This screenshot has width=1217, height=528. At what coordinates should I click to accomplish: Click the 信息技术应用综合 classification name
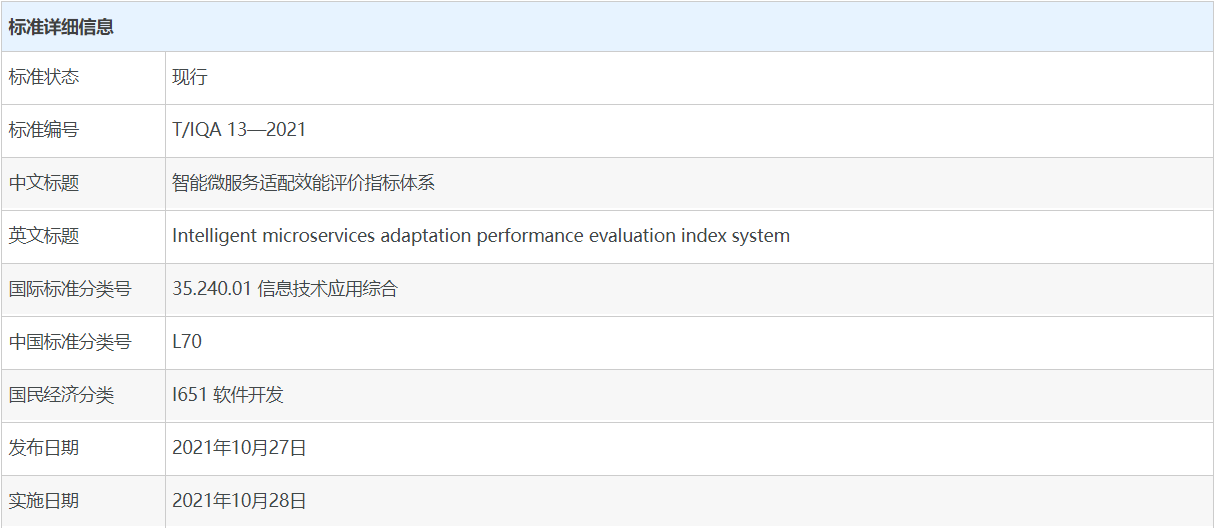327,289
